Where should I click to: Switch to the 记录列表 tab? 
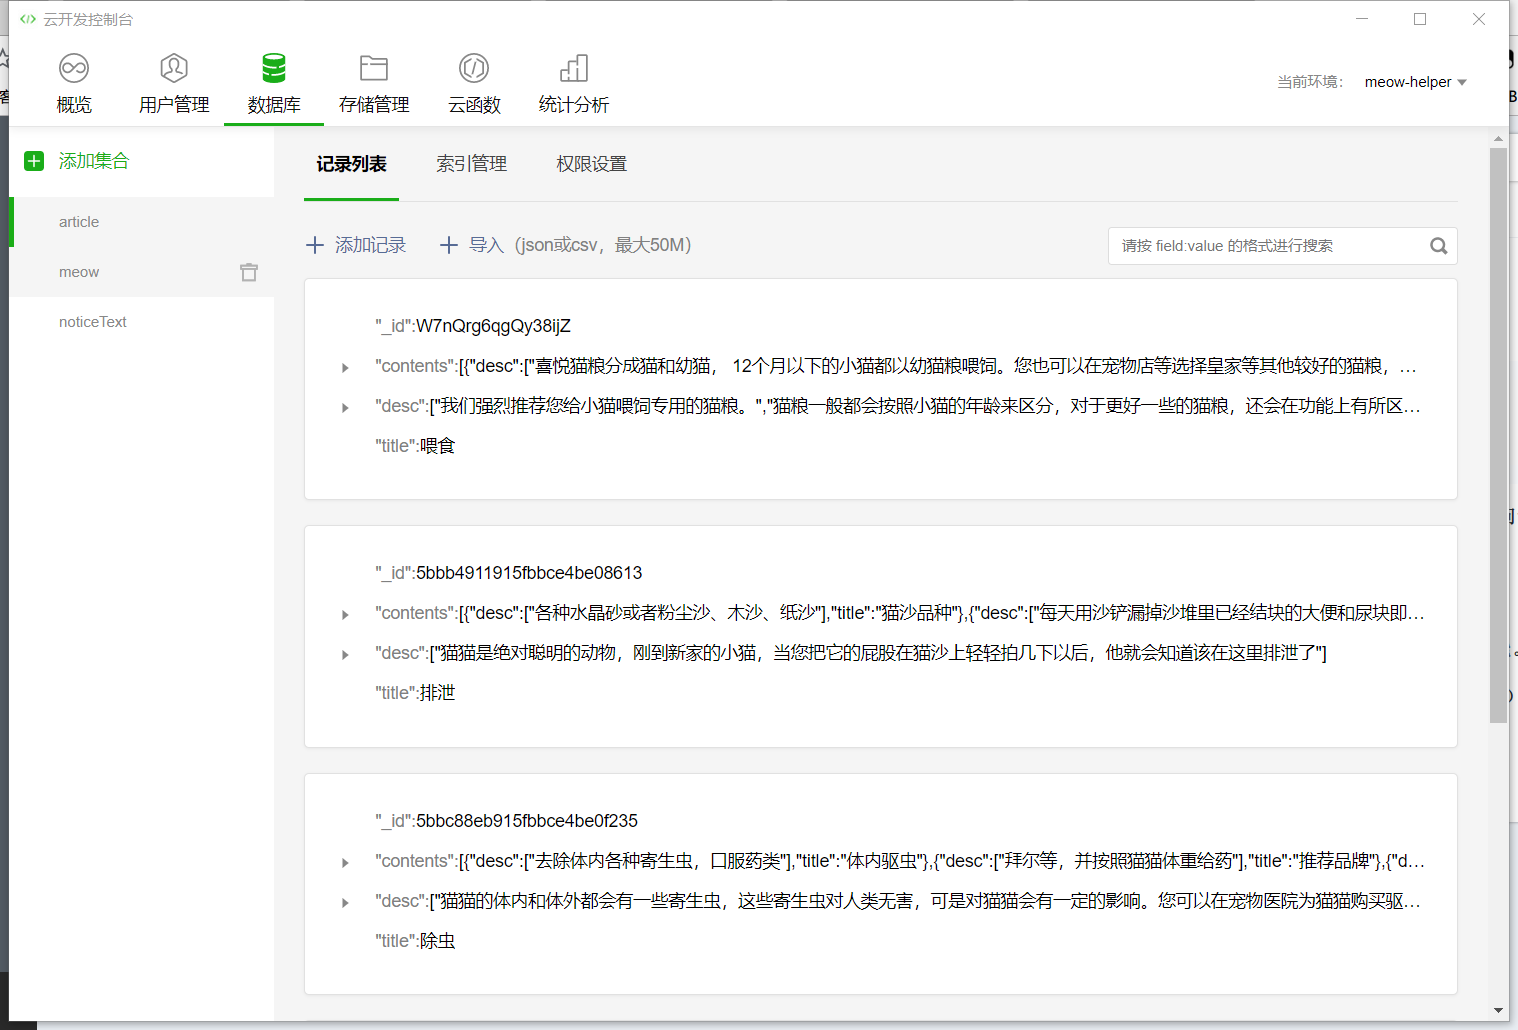coord(351,164)
